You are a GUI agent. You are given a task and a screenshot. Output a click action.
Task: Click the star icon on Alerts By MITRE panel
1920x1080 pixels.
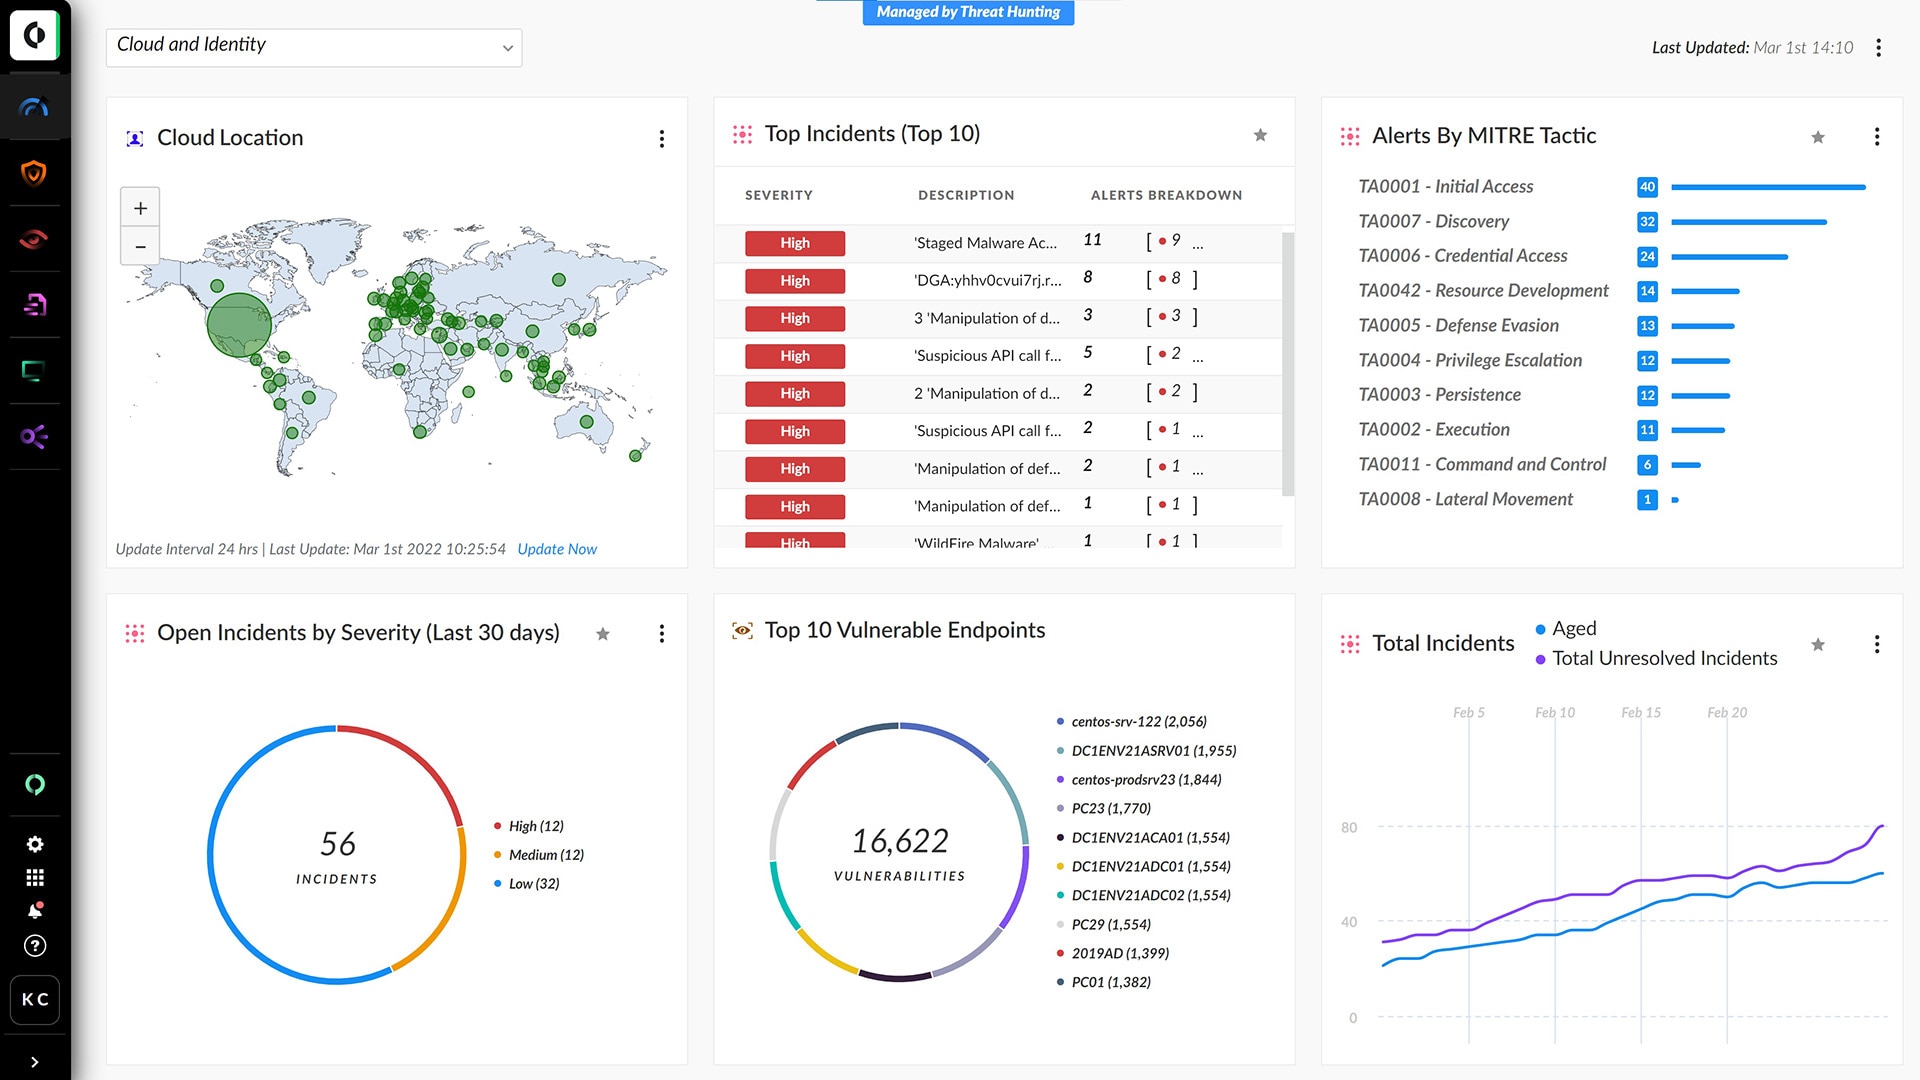[1818, 133]
